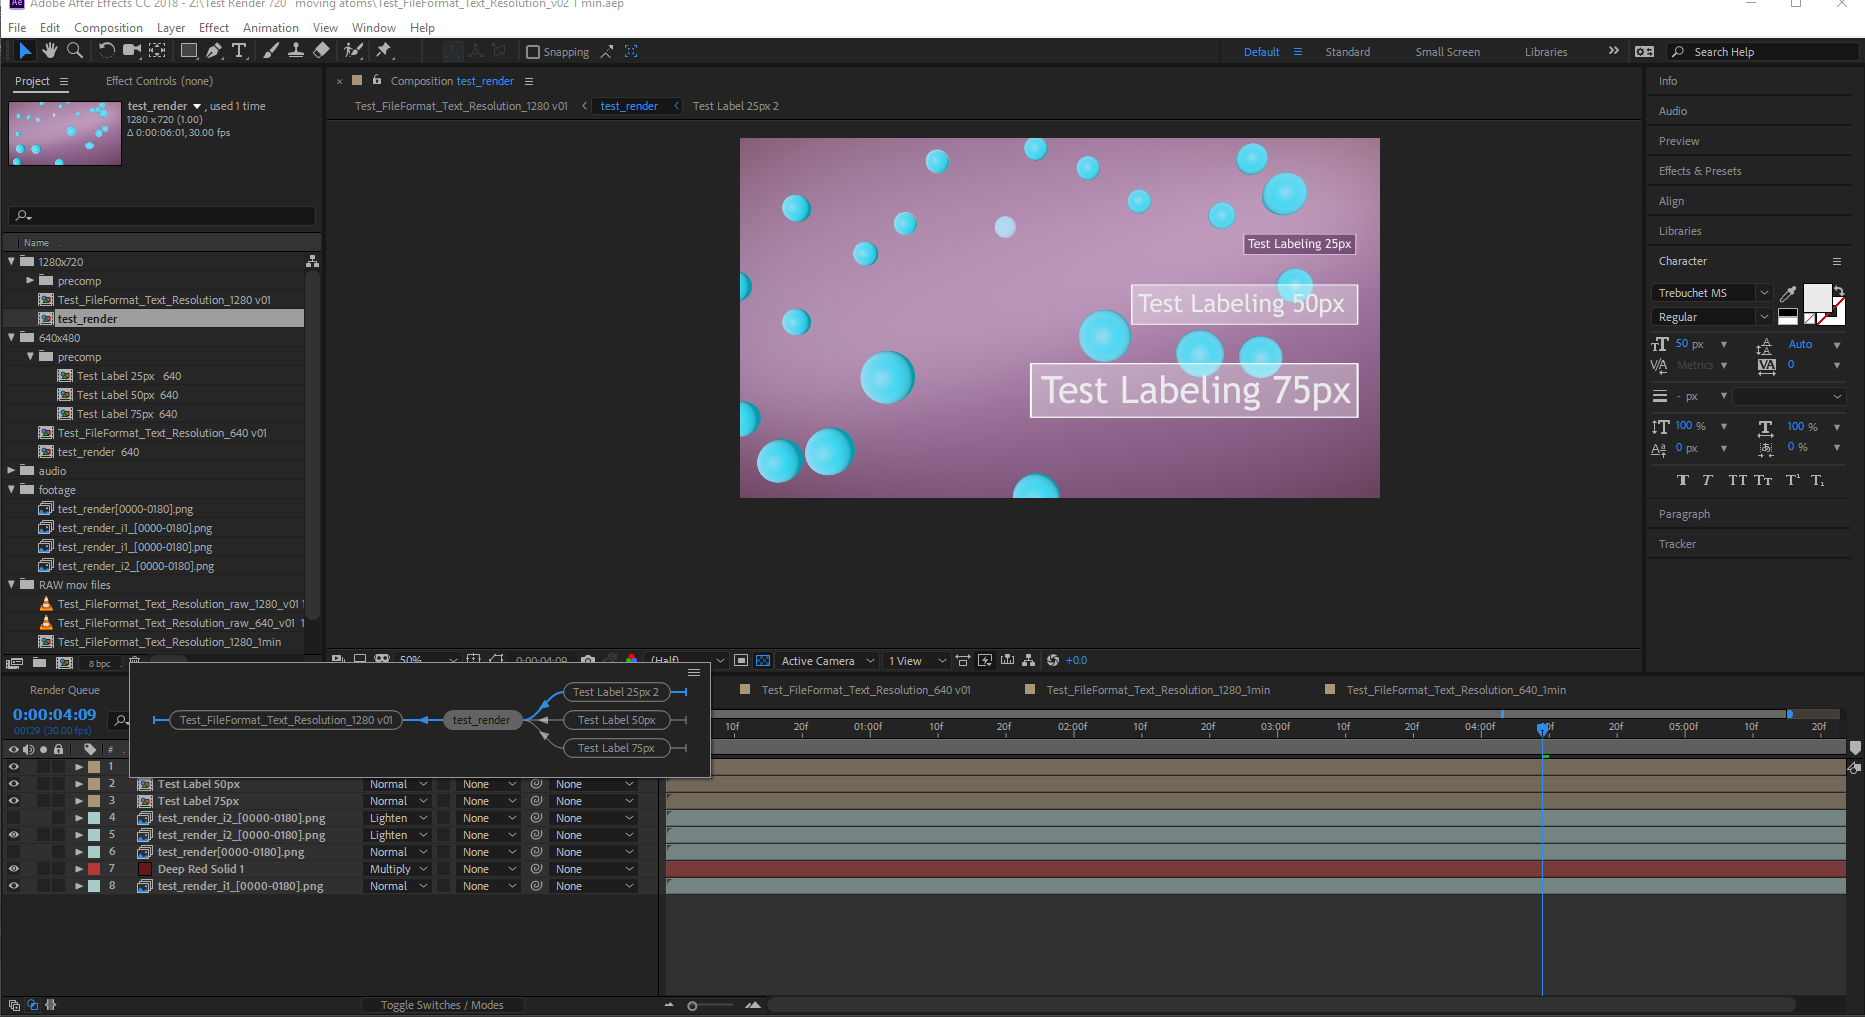This screenshot has height=1017, width=1865.
Task: Switch to Test_FileFormat_Text_Resolution_1280_1min timeline tab
Action: pos(1158,690)
